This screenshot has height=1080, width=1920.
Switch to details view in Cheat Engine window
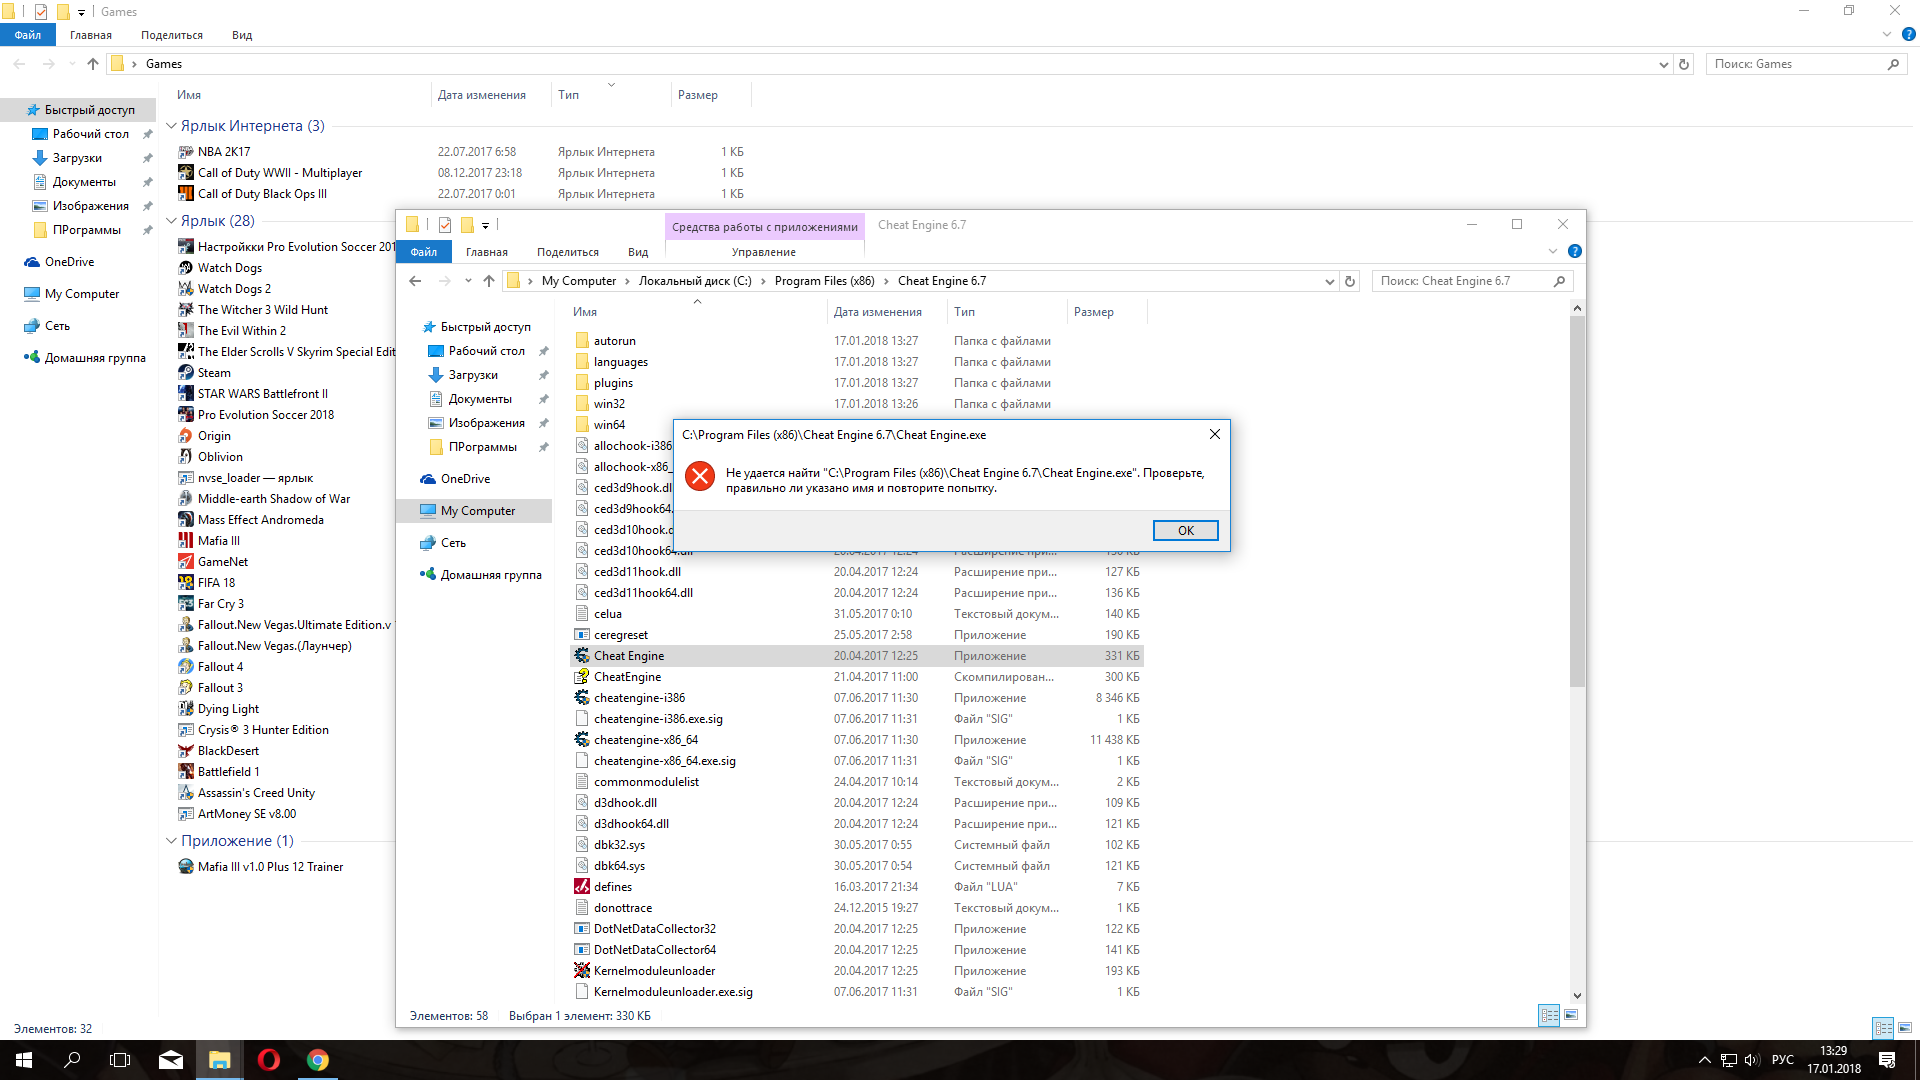click(1549, 1015)
